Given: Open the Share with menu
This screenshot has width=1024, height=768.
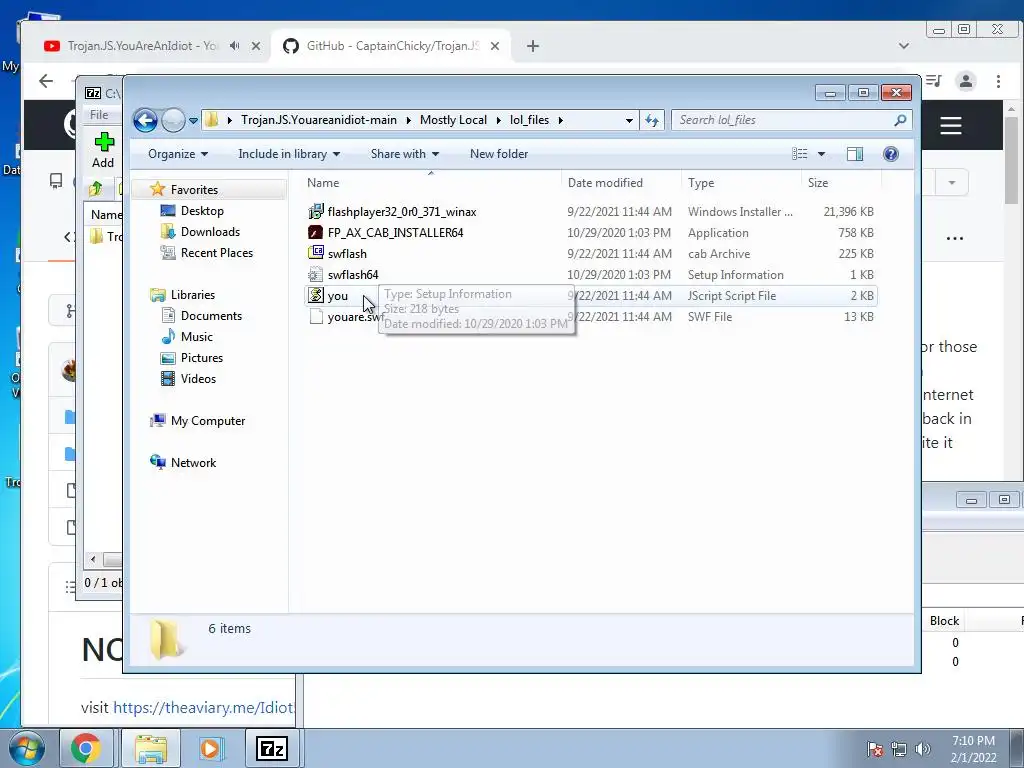Looking at the screenshot, I should pos(405,154).
